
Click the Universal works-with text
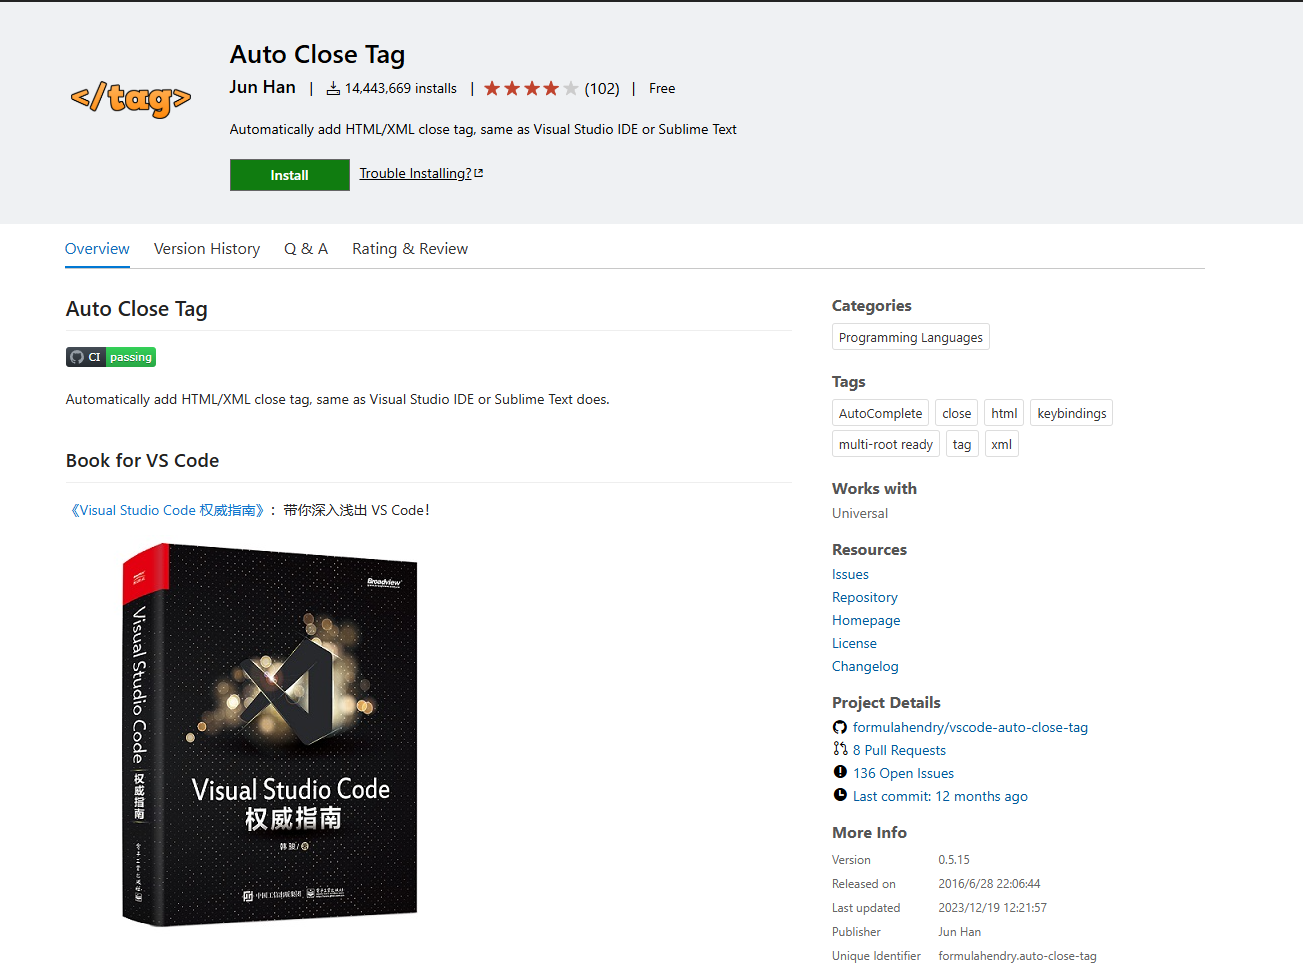860,513
